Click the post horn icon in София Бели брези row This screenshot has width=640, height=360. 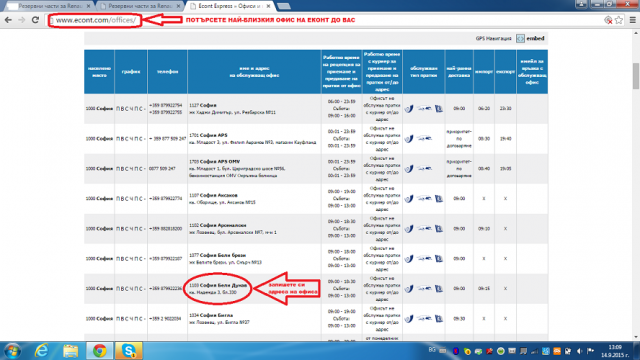tap(409, 259)
